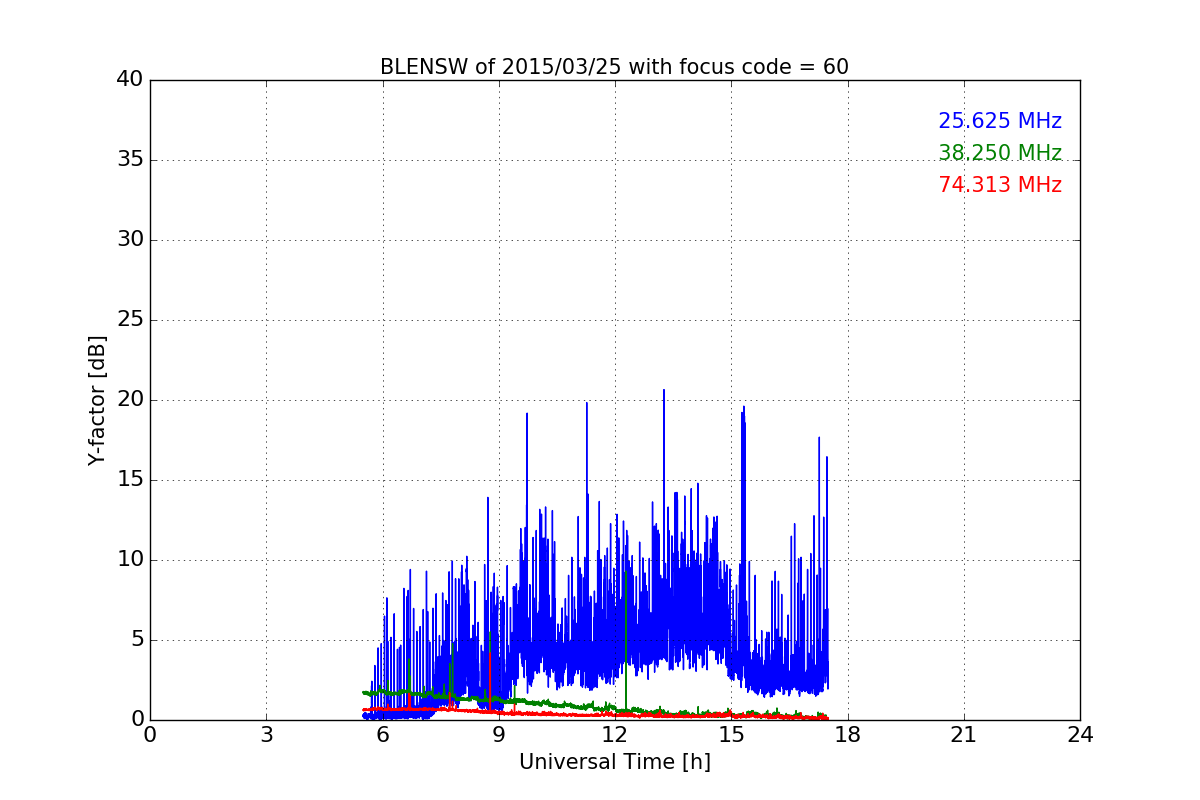Click the plot title mentioning BLENSW
The height and width of the screenshot is (800, 1200).
point(614,67)
